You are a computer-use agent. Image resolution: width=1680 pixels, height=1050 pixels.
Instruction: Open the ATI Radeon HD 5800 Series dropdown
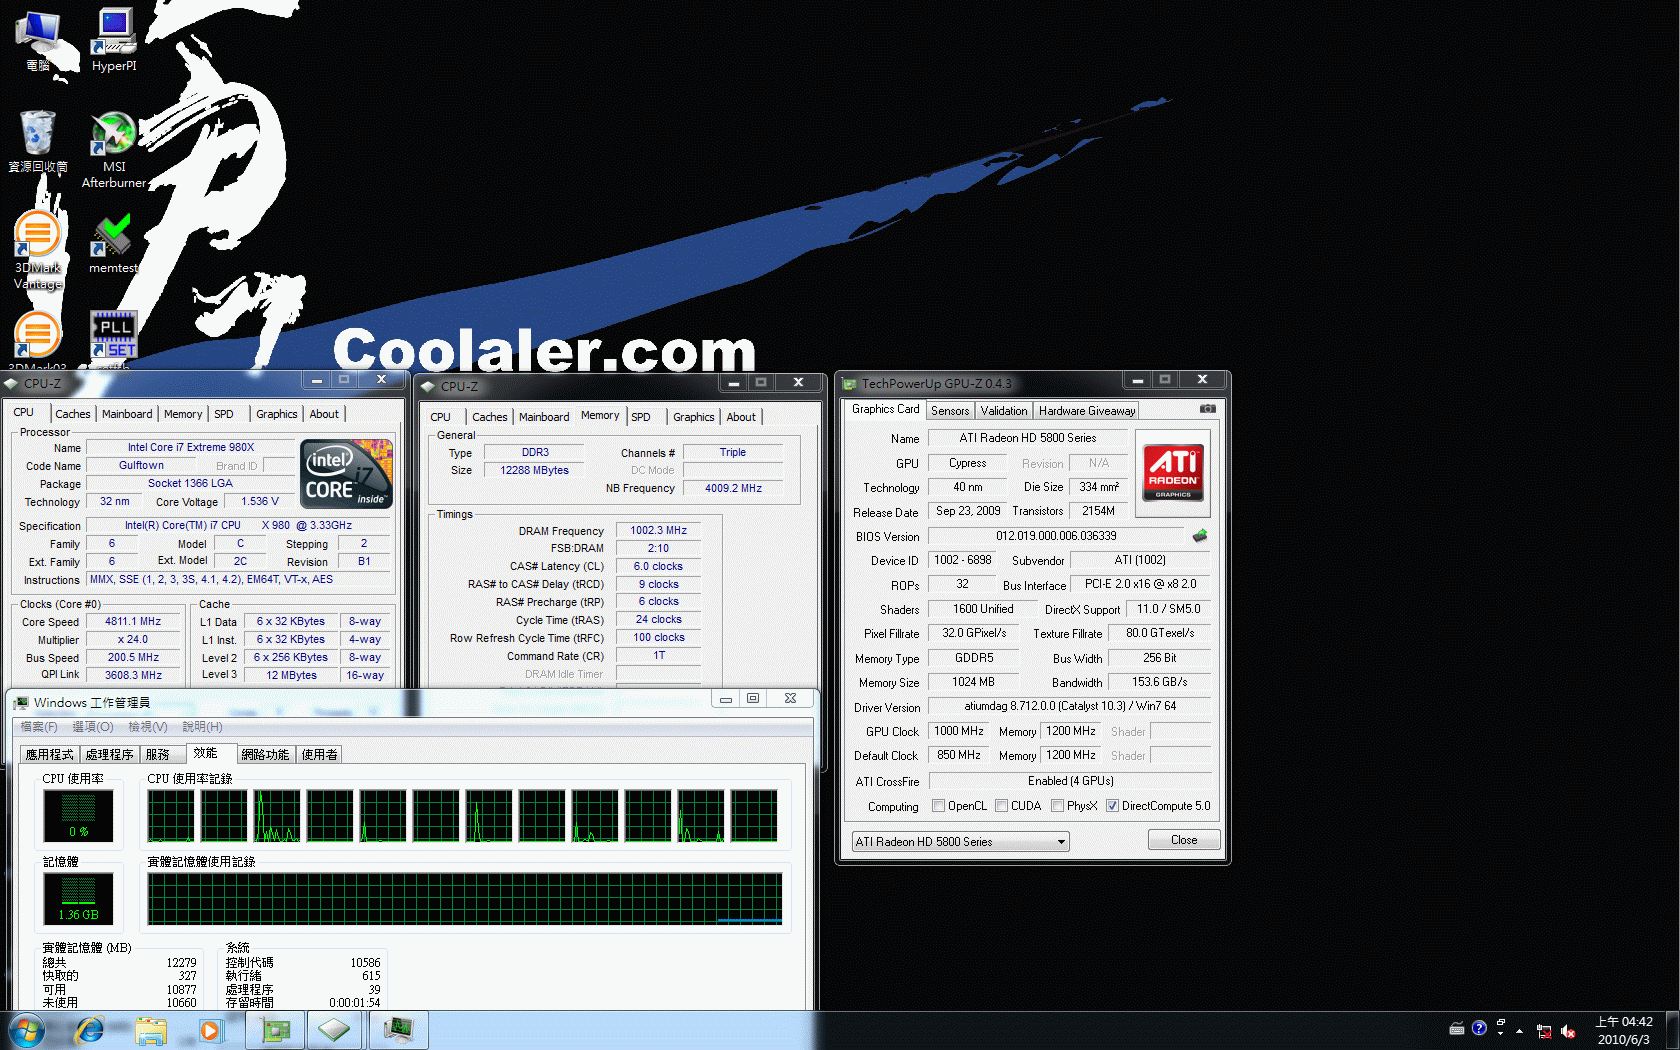click(960, 842)
